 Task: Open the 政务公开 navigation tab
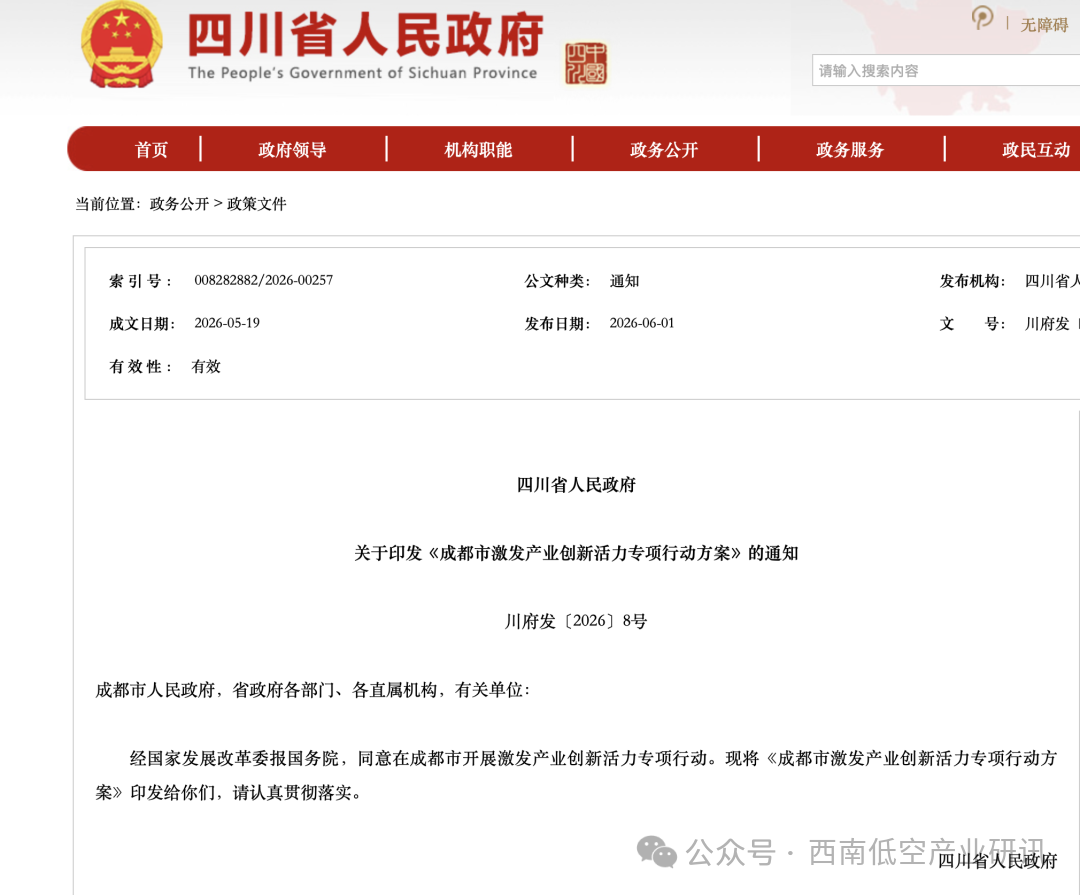click(665, 150)
